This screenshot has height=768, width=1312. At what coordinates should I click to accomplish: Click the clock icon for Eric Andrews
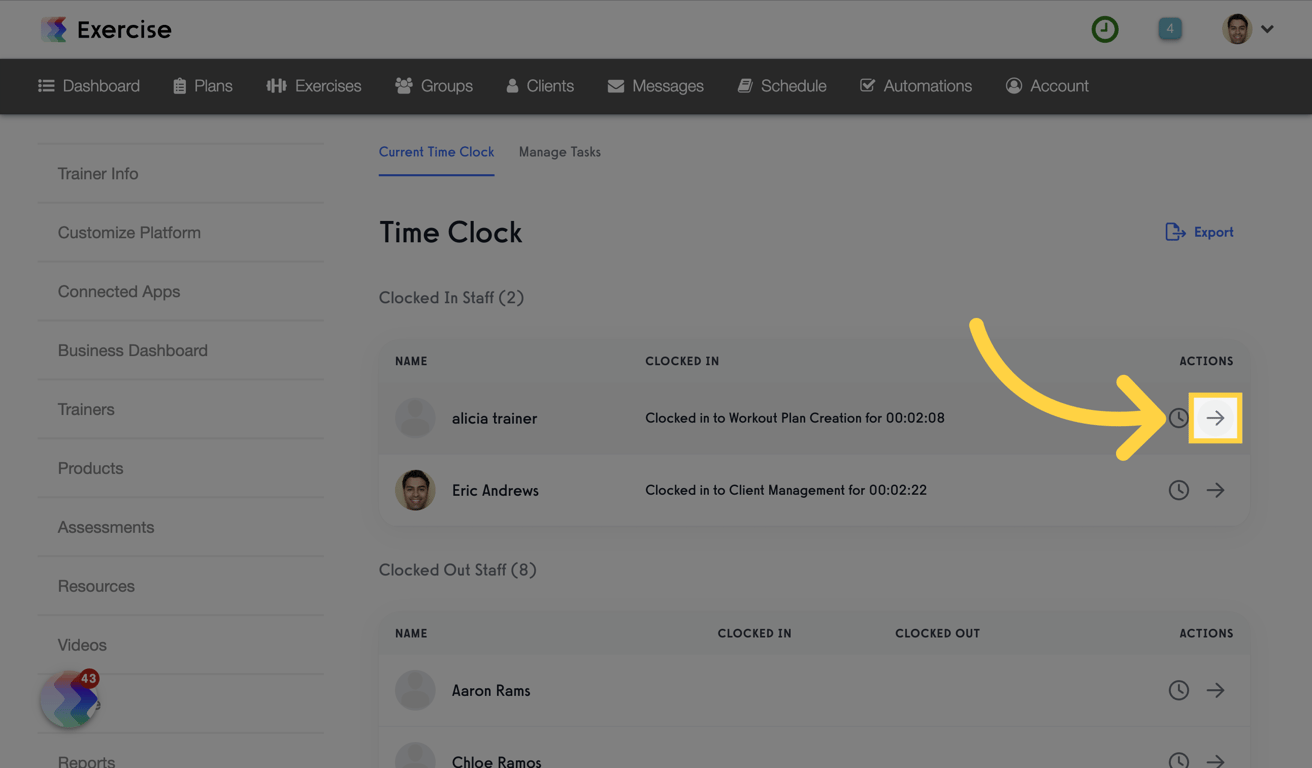(1178, 490)
